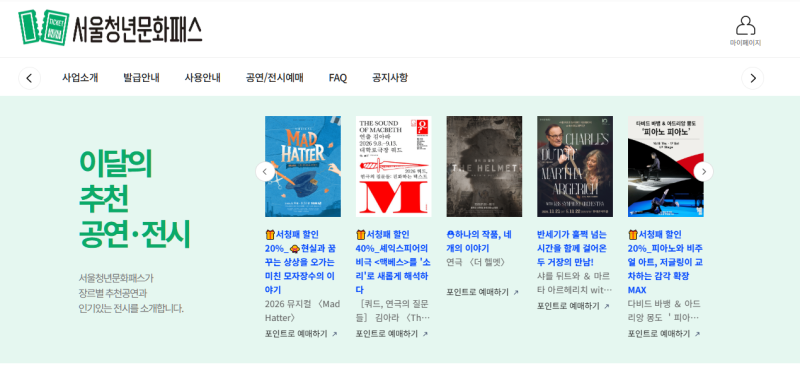Click the emoji icon before 하나의 작품
This screenshot has width=800, height=374.
[450, 235]
